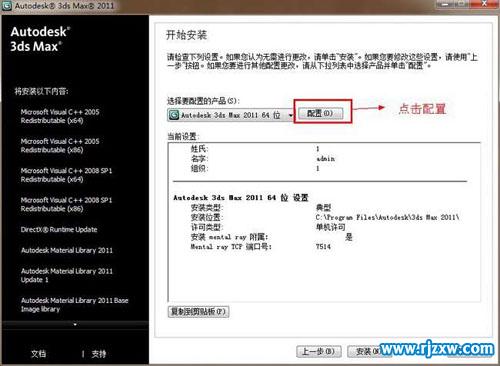Select Visual C++ 2008 SP1 Redistributable (x86)
Screen dimensions: 500x366
pyautogui.click(x=66, y=204)
